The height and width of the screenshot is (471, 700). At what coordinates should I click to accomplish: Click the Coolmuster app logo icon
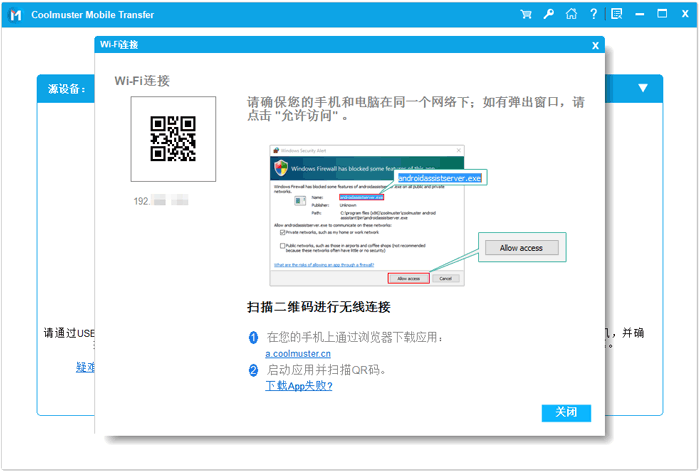coord(16,14)
